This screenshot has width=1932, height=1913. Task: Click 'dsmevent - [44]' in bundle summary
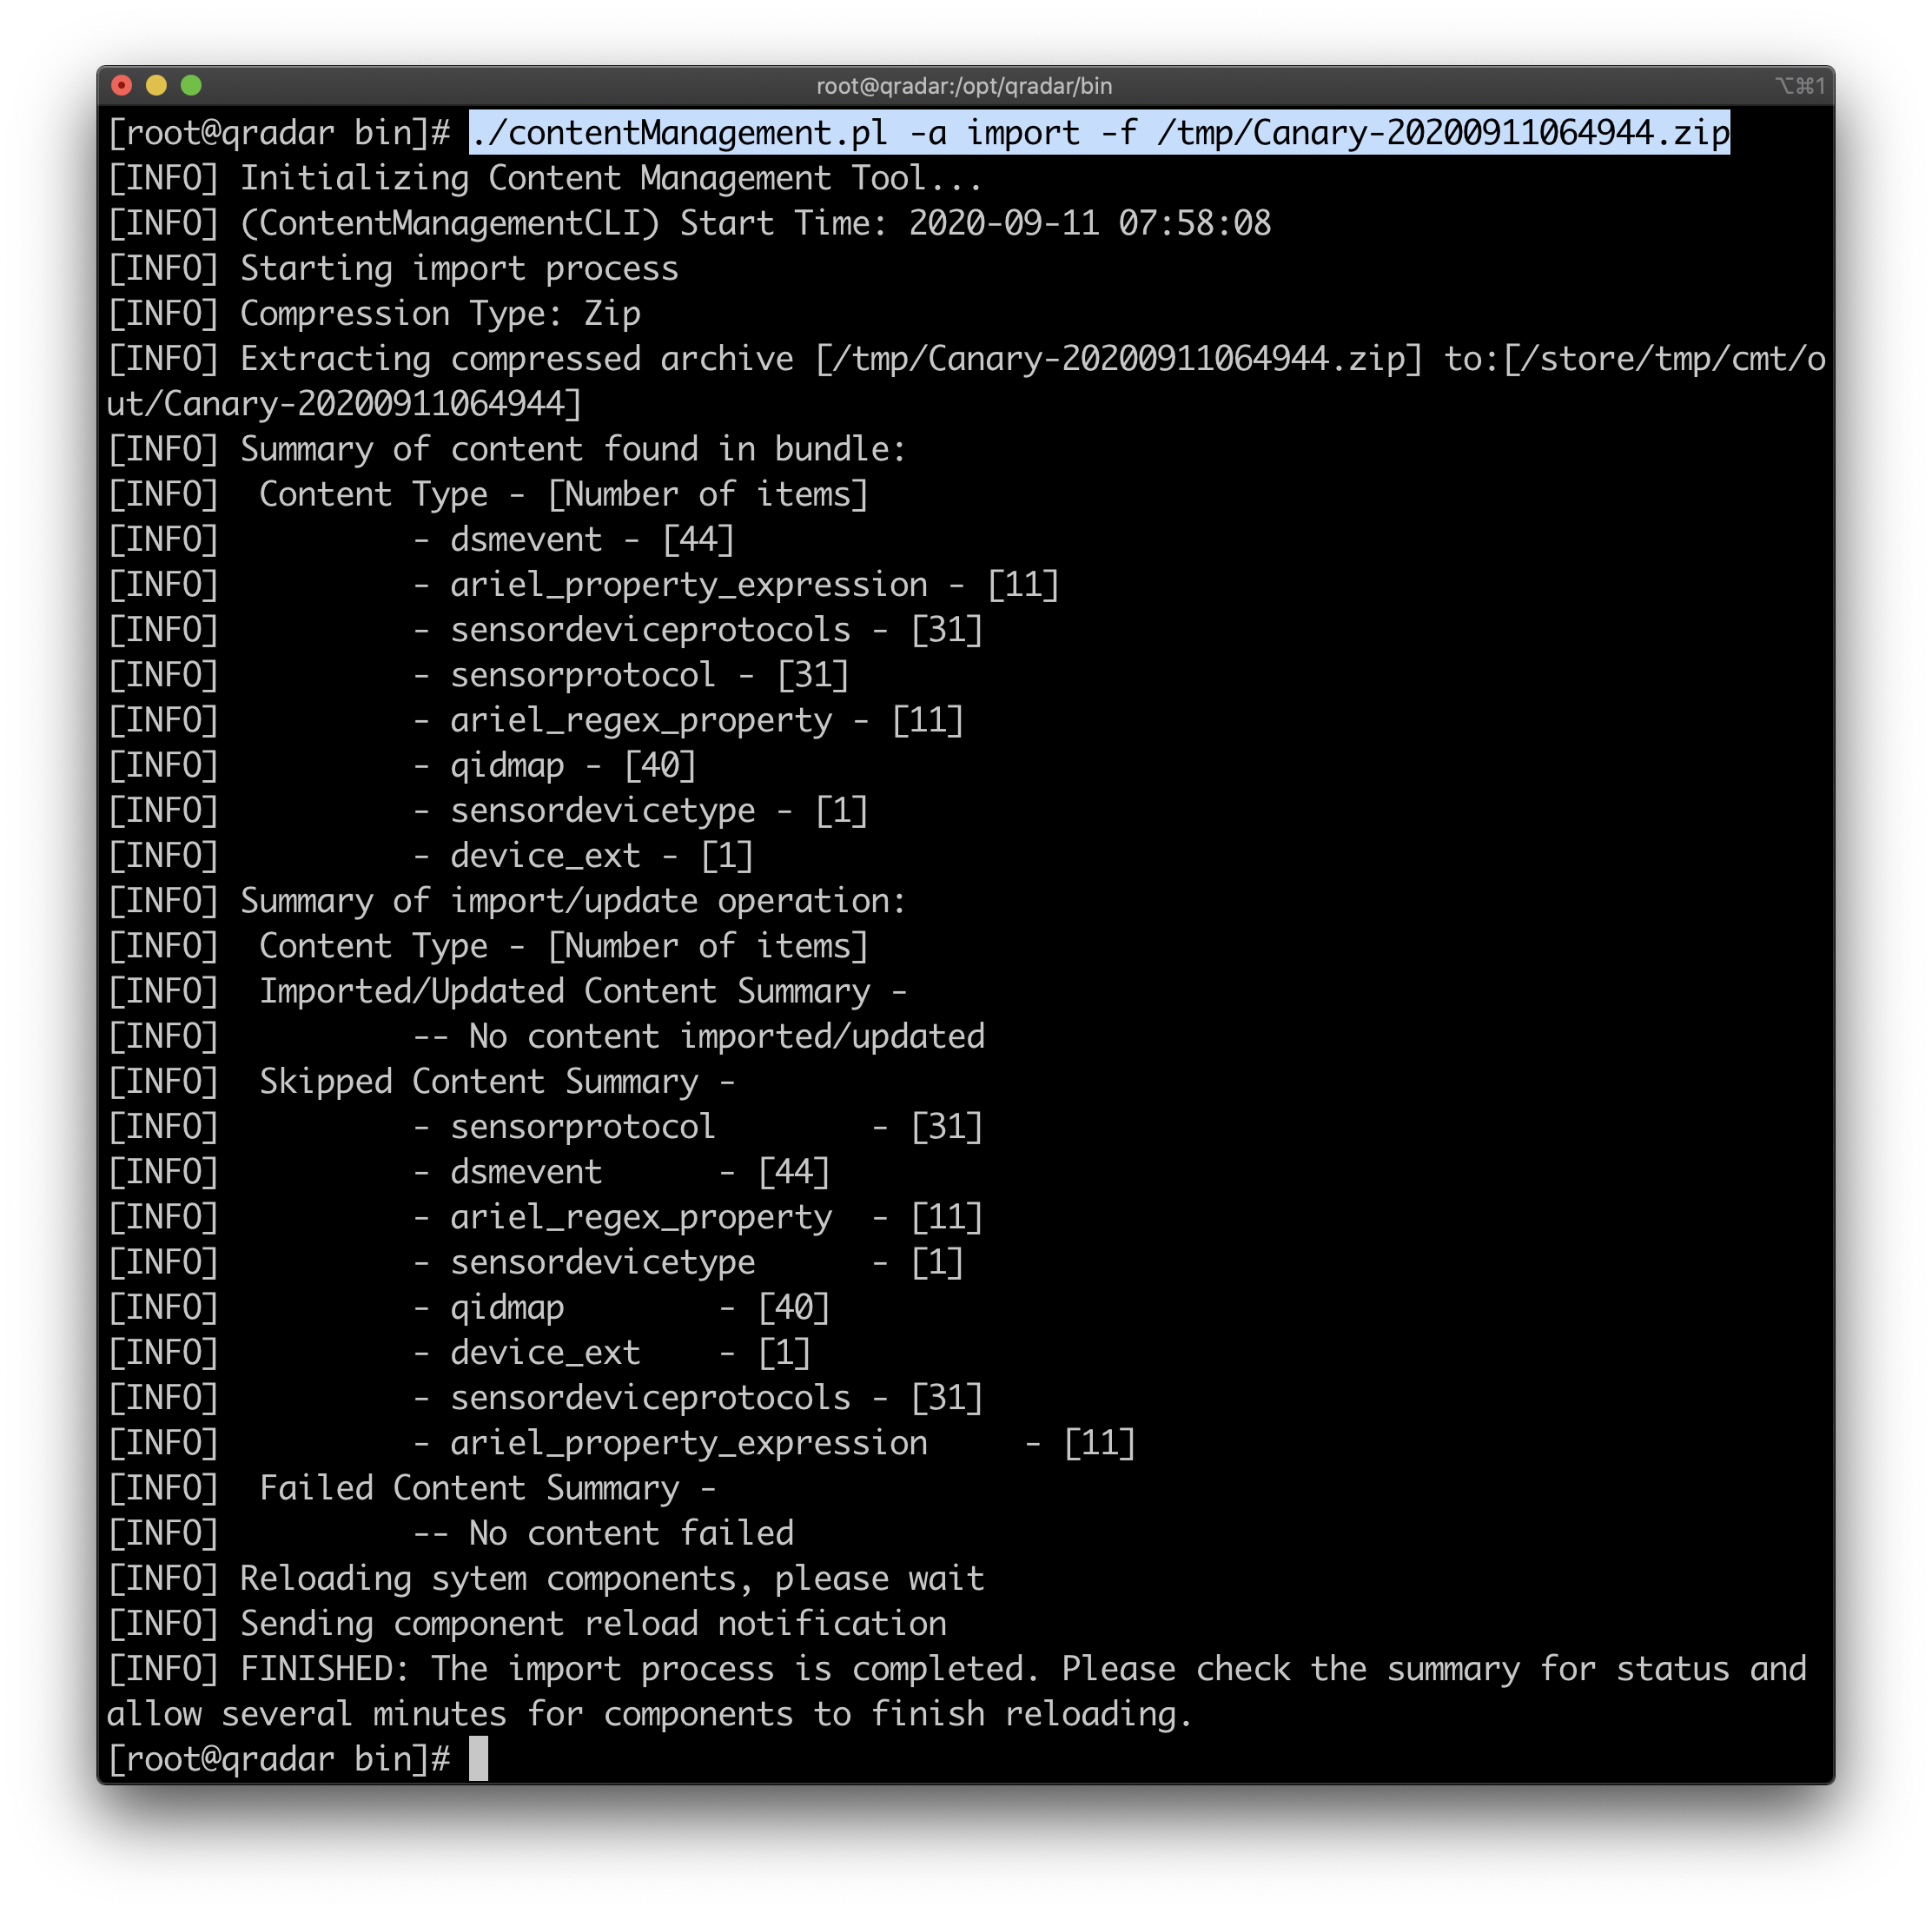coord(574,540)
